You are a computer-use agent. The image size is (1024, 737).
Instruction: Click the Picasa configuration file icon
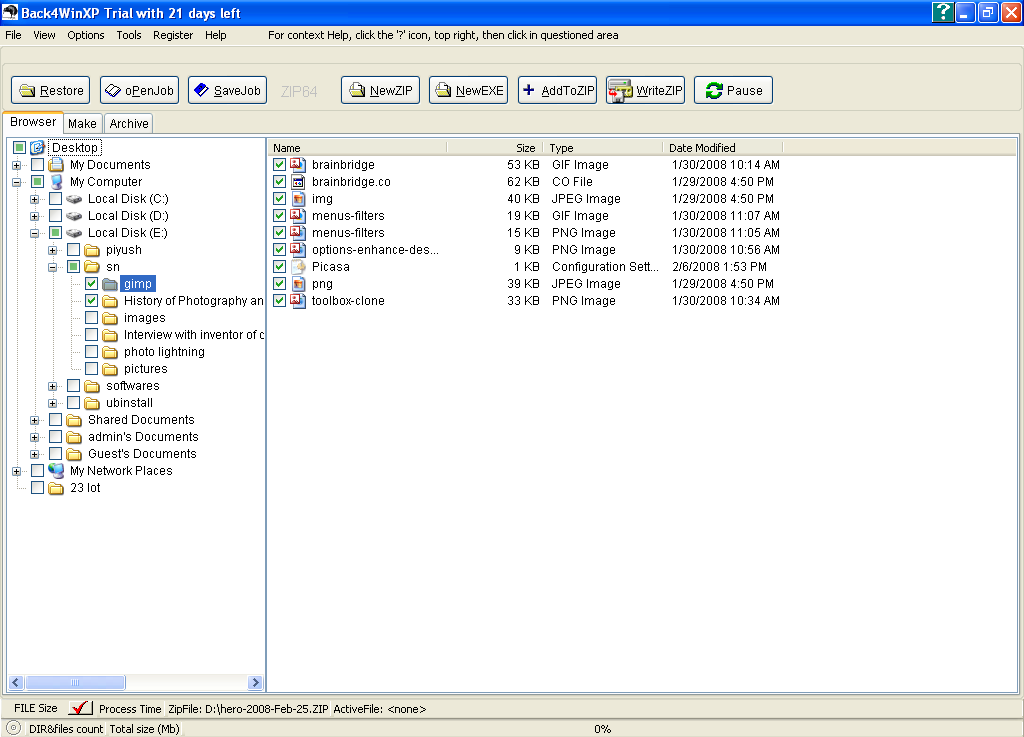[x=298, y=266]
